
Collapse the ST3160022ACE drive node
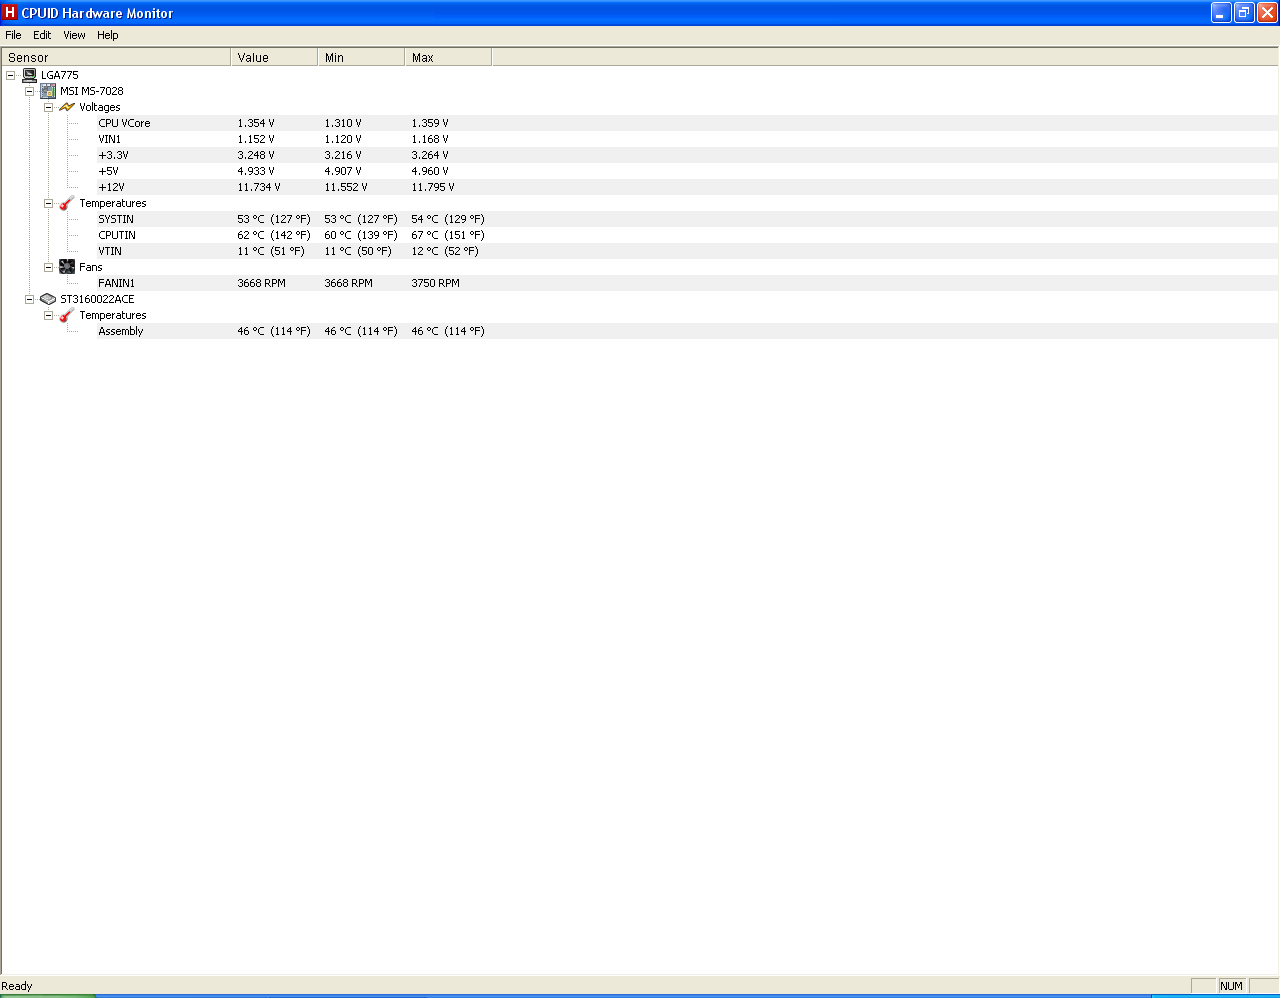(29, 299)
